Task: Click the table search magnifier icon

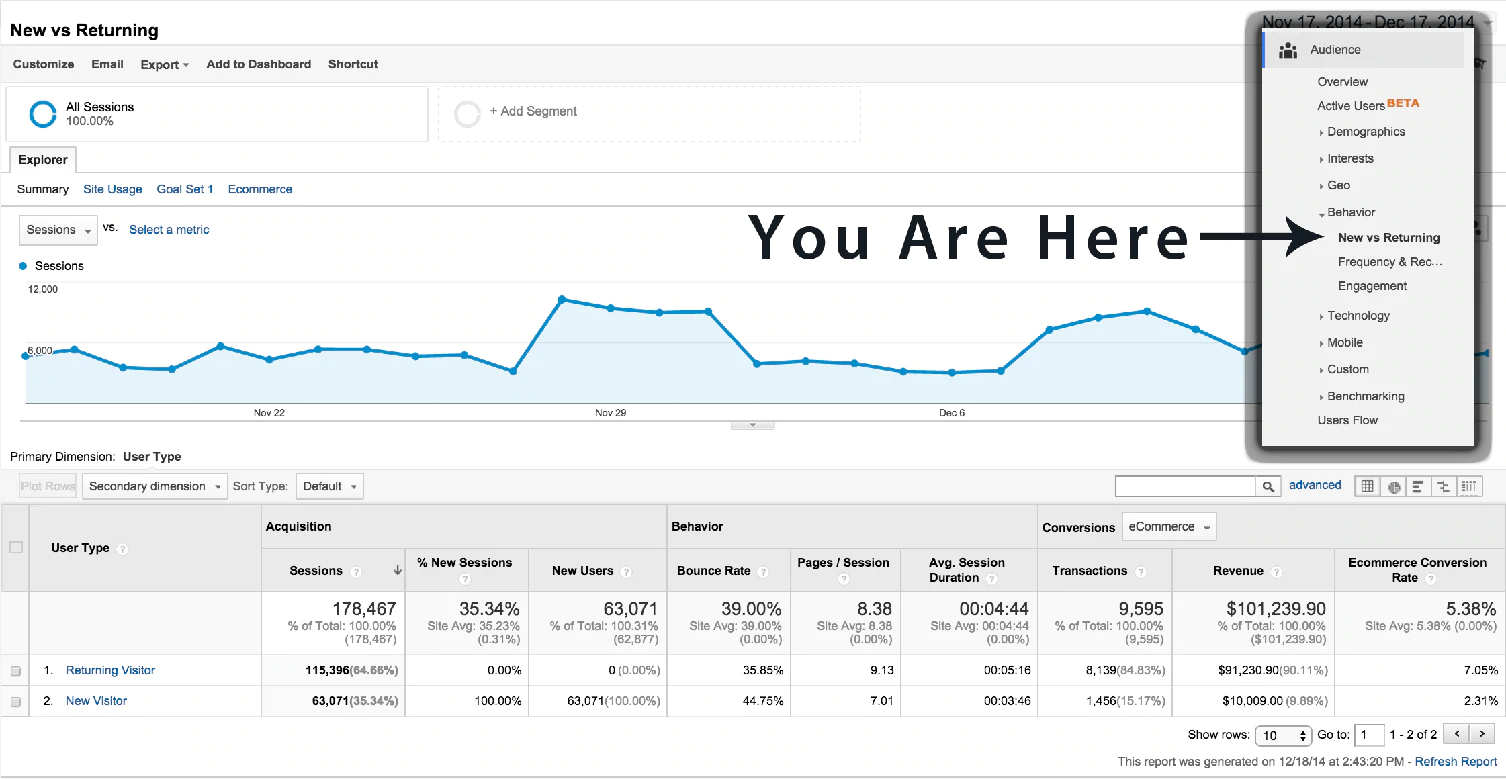Action: point(1268,486)
